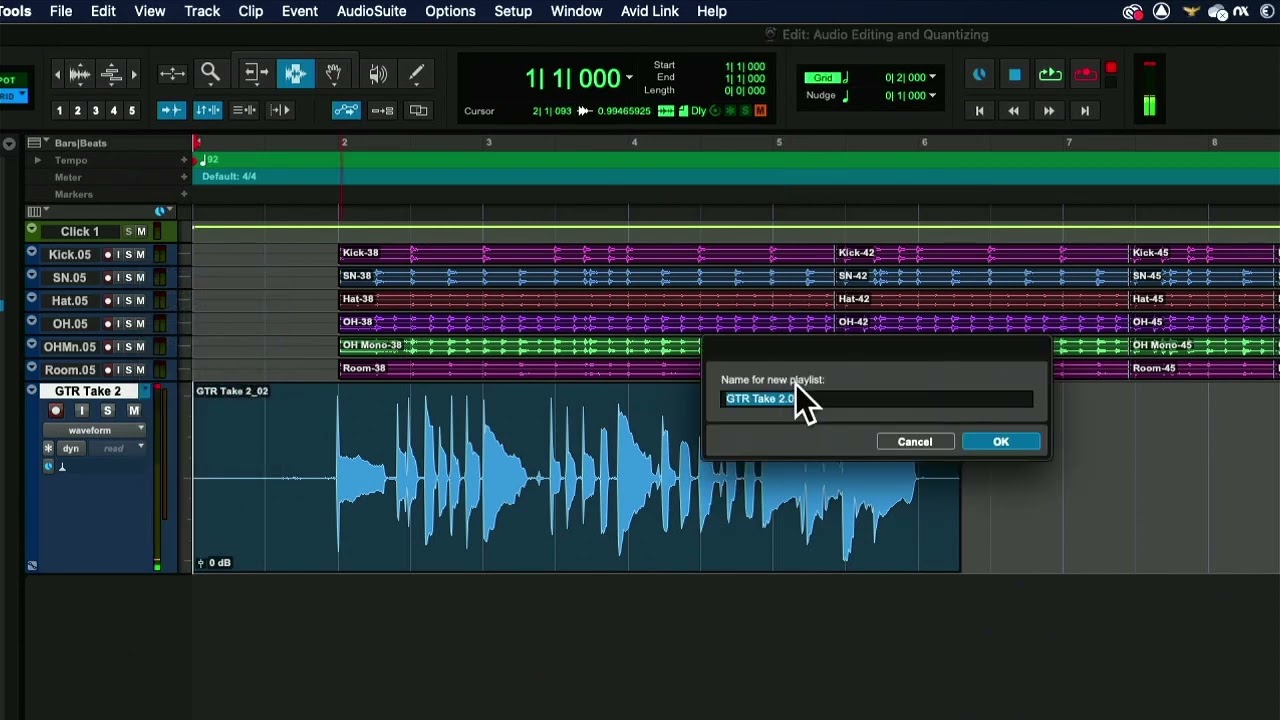The image size is (1280, 720).
Task: Click the loop Play button
Action: (1050, 74)
